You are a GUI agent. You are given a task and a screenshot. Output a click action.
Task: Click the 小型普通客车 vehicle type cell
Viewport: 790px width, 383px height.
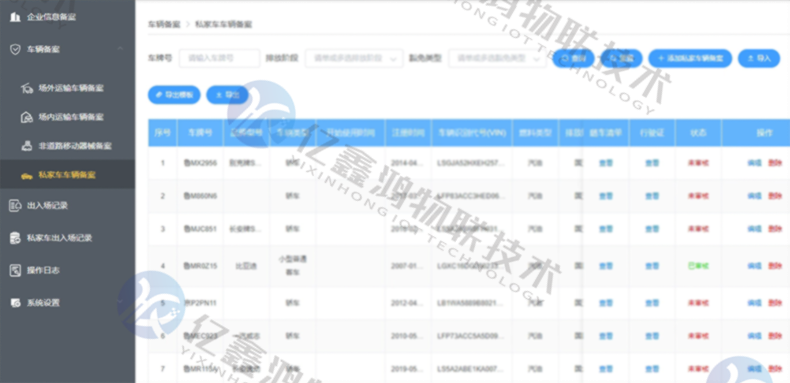click(x=293, y=266)
